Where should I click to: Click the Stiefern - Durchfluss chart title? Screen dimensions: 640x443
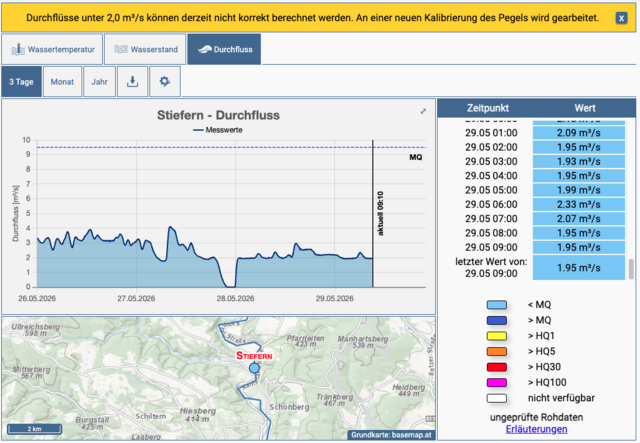(218, 115)
